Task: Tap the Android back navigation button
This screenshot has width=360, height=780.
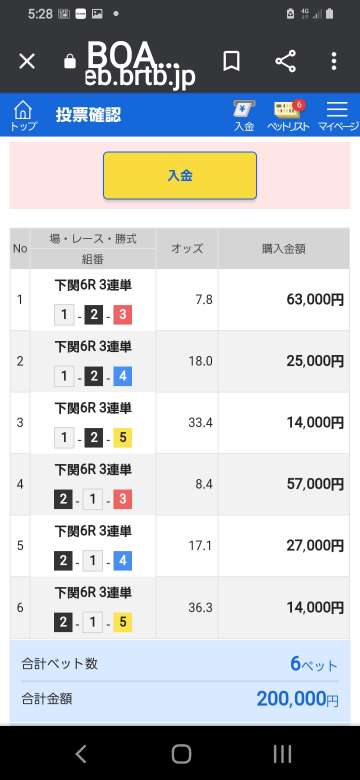Action: [81, 754]
